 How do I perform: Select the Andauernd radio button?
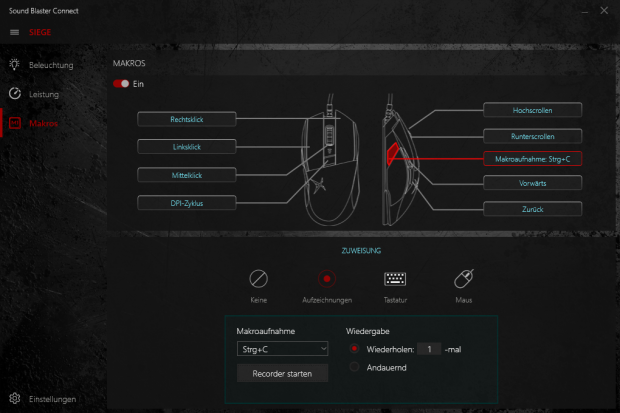pos(354,367)
